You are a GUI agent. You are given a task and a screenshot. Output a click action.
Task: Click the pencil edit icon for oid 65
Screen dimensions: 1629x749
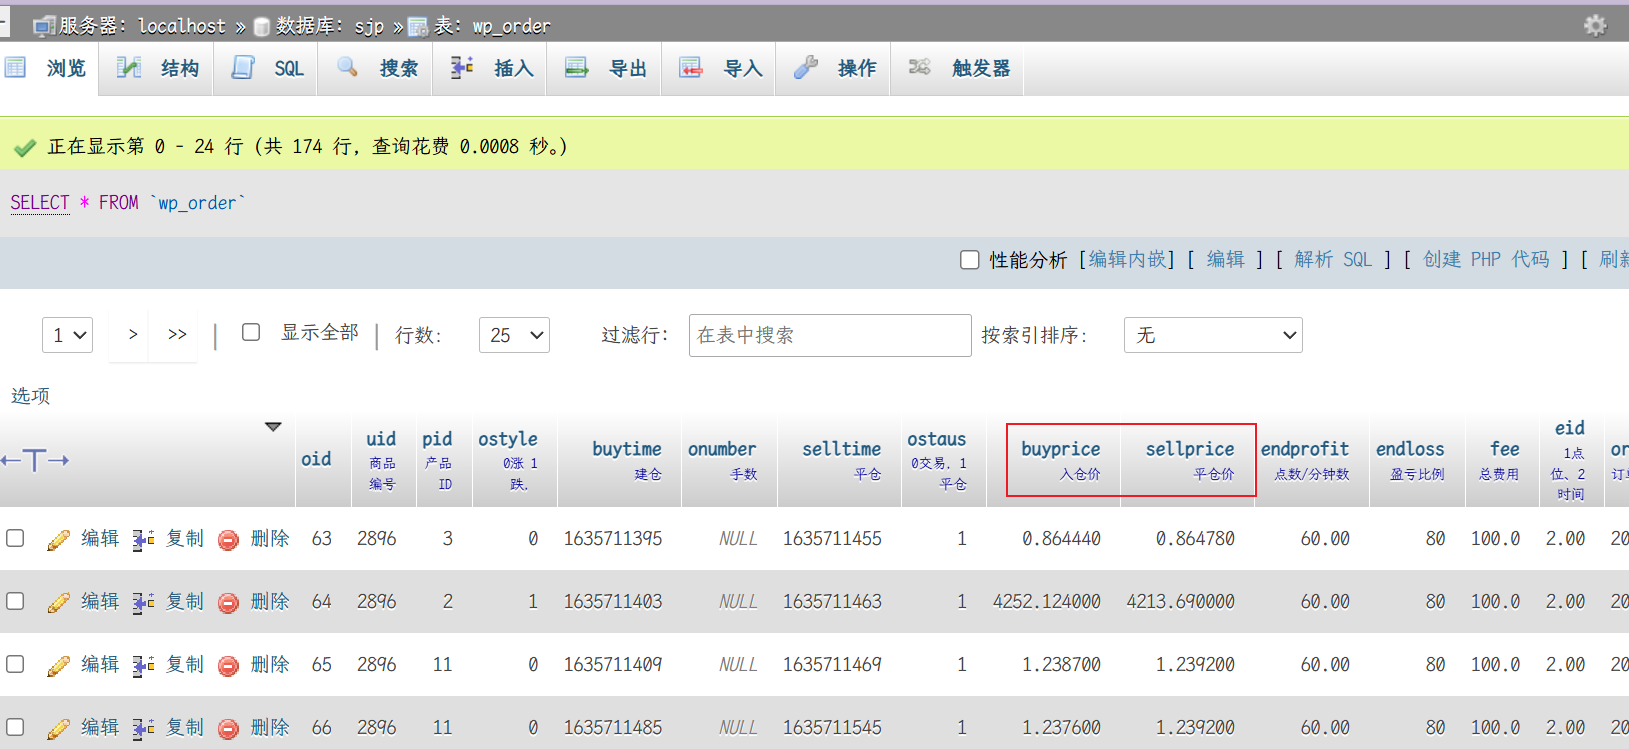point(59,666)
